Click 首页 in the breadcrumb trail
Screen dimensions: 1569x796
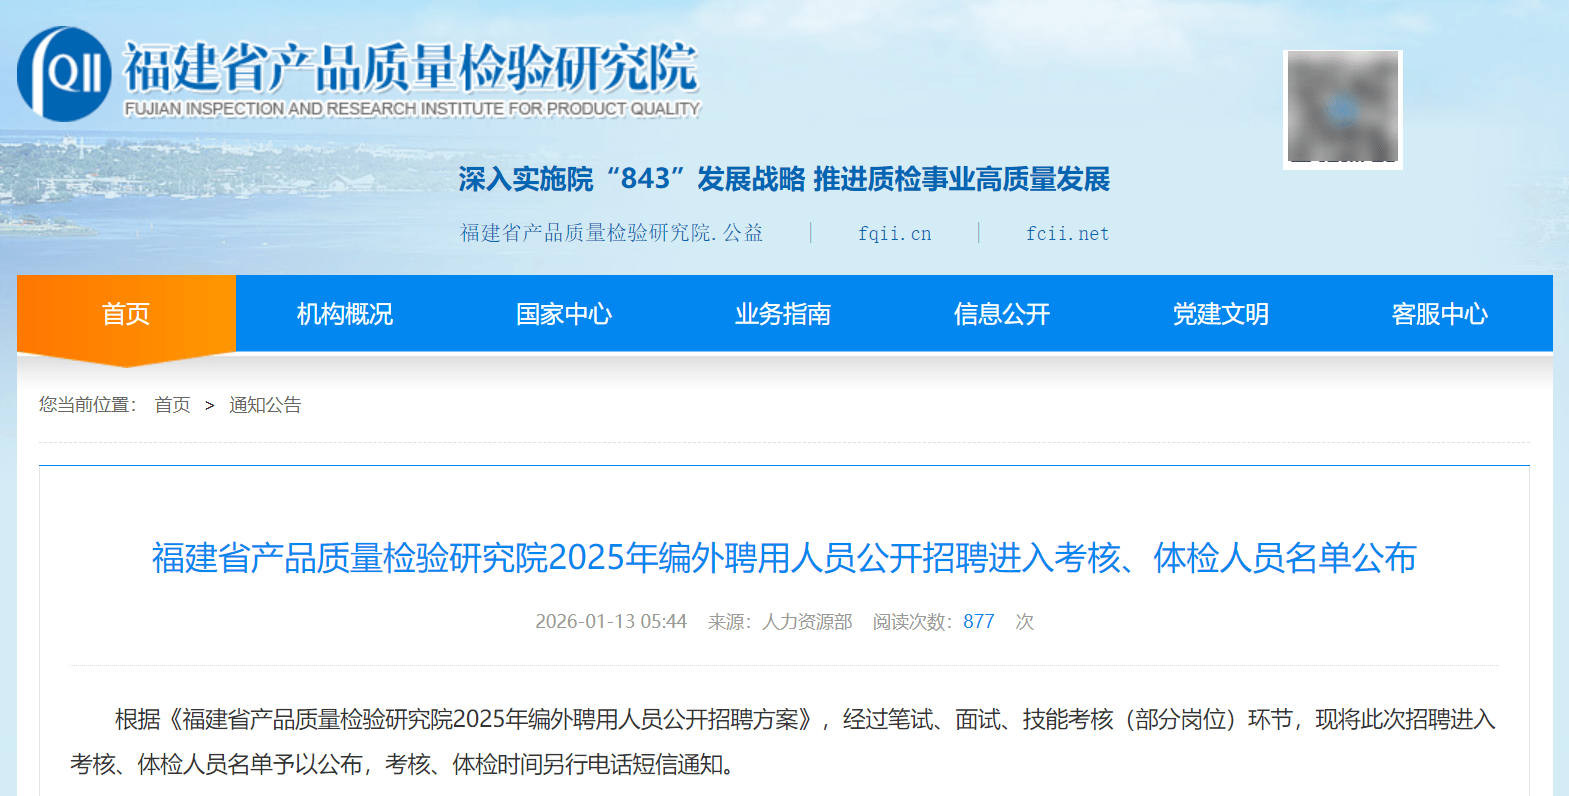pyautogui.click(x=172, y=405)
